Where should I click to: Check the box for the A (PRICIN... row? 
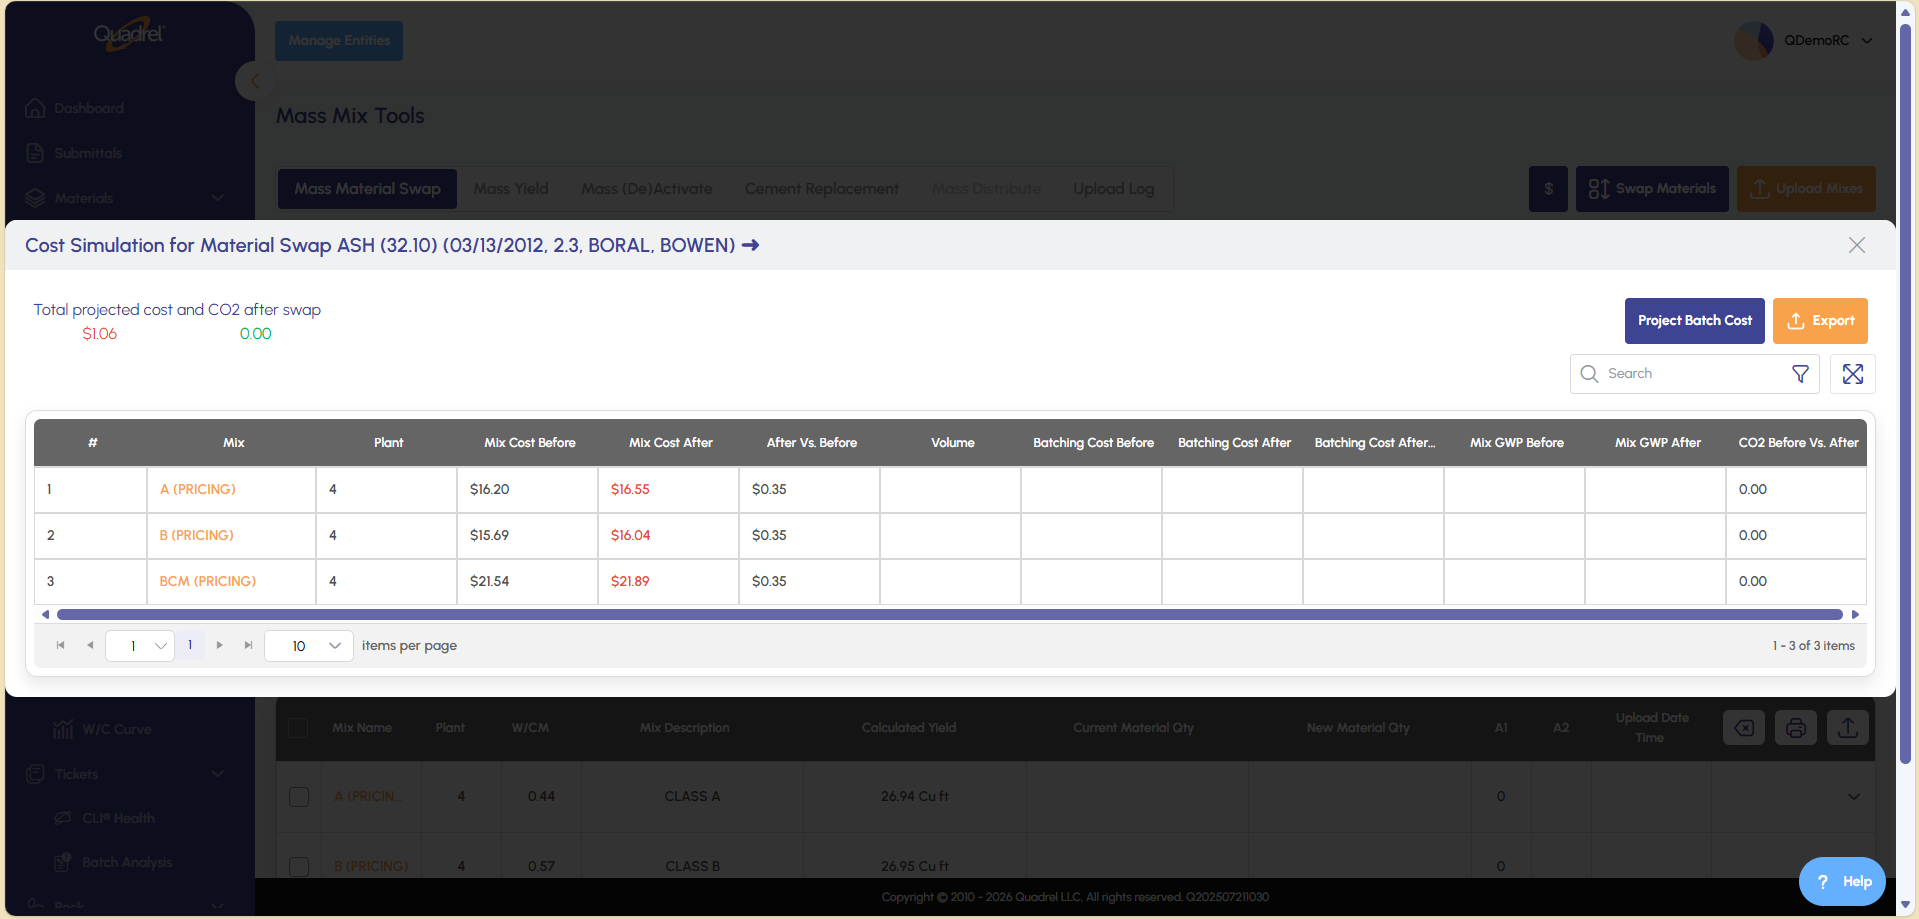pyautogui.click(x=299, y=797)
